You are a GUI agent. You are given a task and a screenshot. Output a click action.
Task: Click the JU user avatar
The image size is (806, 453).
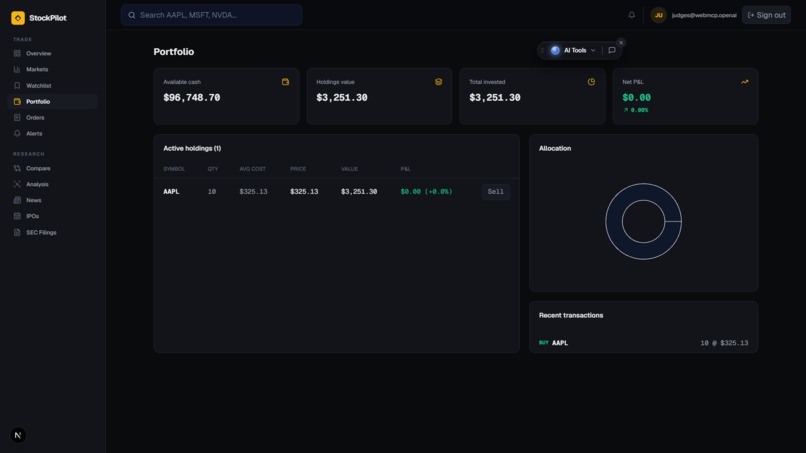click(658, 15)
